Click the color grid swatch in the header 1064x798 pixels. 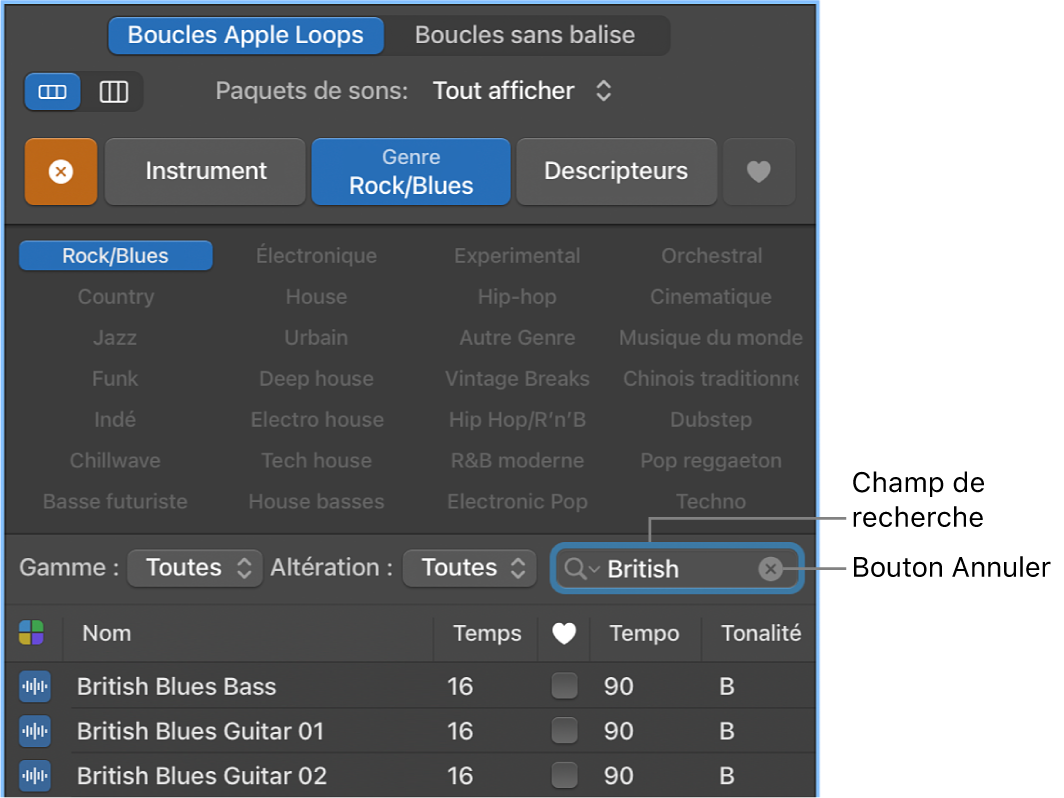click(x=33, y=633)
